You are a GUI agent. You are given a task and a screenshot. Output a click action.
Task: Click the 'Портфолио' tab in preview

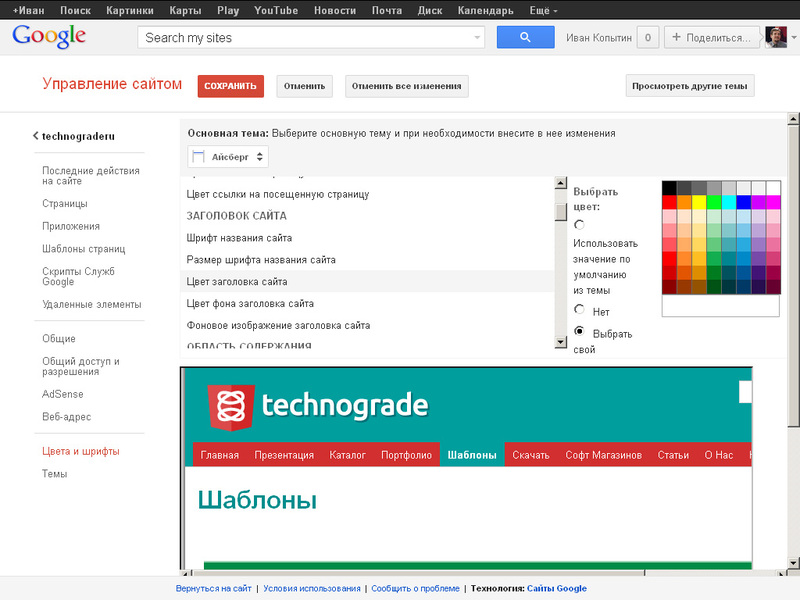pos(407,455)
